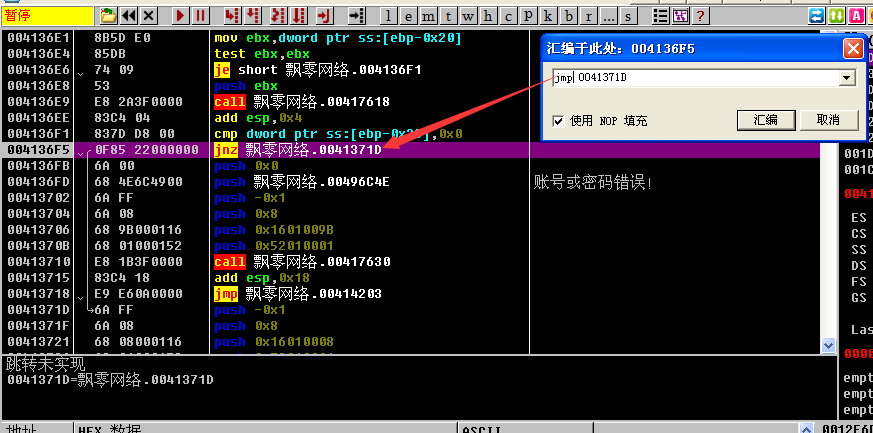Click the green plugin icon
The height and width of the screenshot is (433, 873).
(x=837, y=16)
